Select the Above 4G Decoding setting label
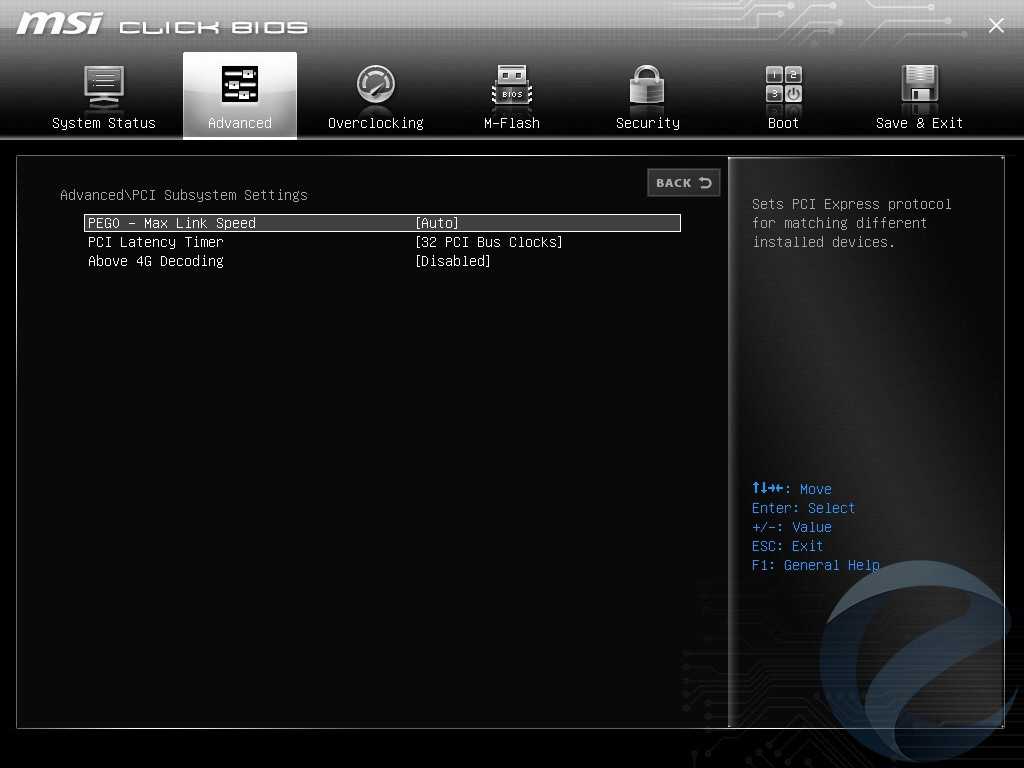Viewport: 1024px width, 768px height. [x=155, y=261]
